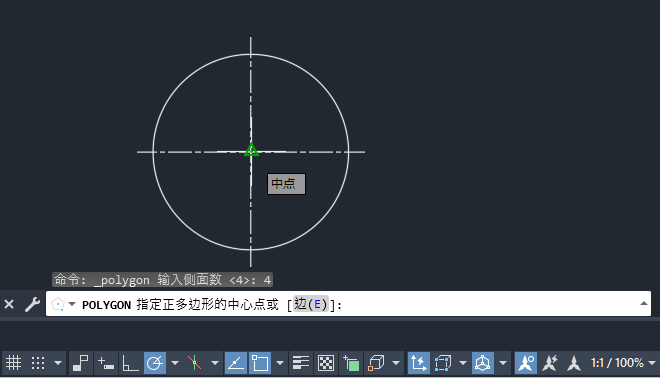The image size is (660, 378).
Task: Toggle 2D object snap icon
Action: pos(260,362)
